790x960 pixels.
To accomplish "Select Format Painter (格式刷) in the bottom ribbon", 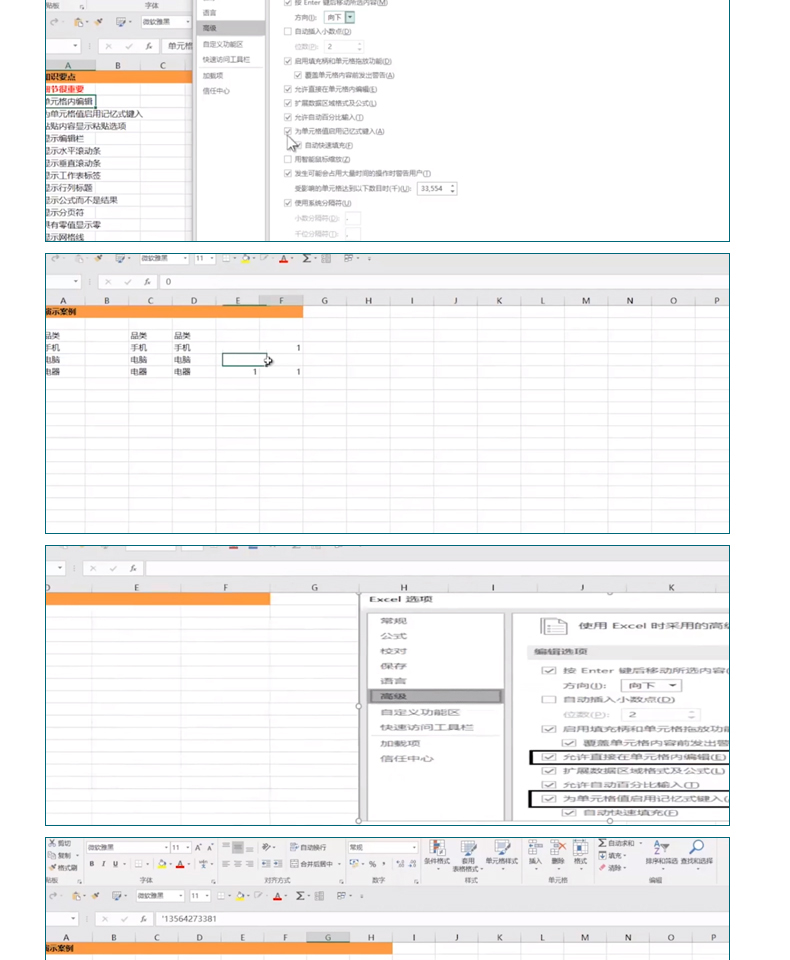I will coord(63,868).
